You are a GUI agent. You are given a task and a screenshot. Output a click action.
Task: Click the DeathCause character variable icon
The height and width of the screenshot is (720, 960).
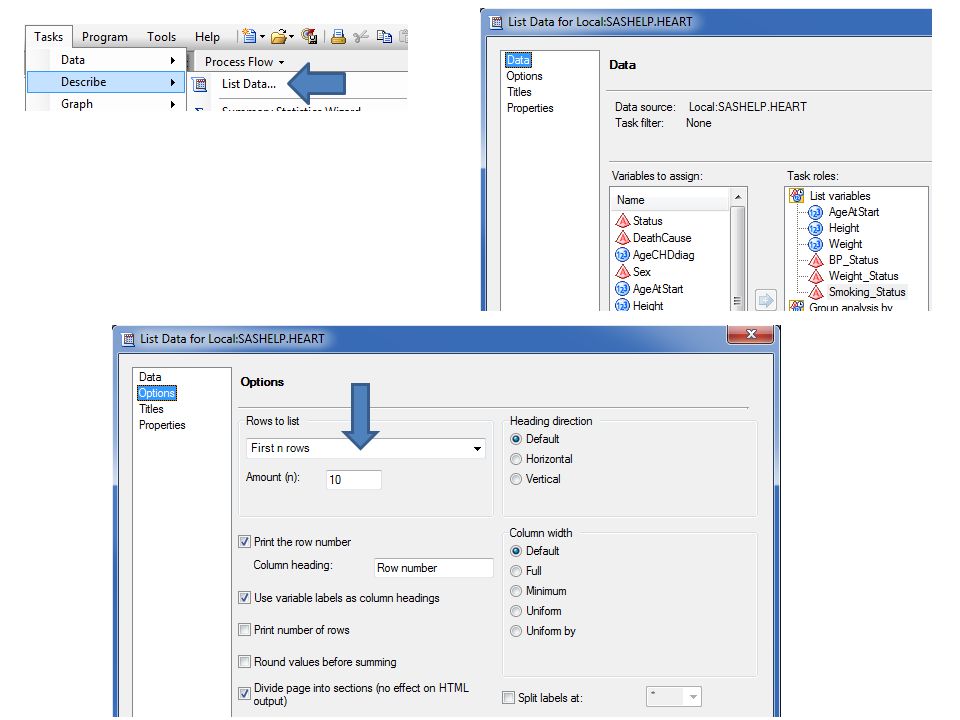coord(623,238)
